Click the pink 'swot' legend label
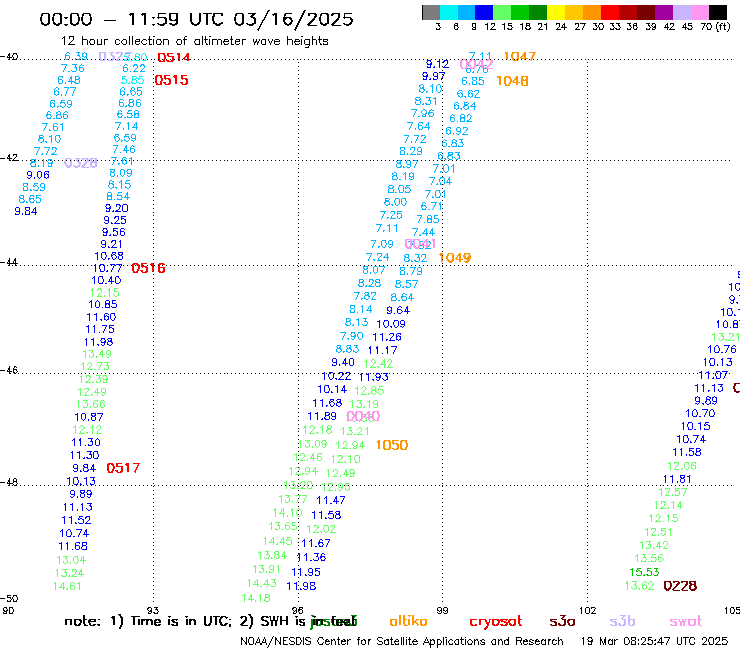This screenshot has height=650, width=740. point(686,622)
